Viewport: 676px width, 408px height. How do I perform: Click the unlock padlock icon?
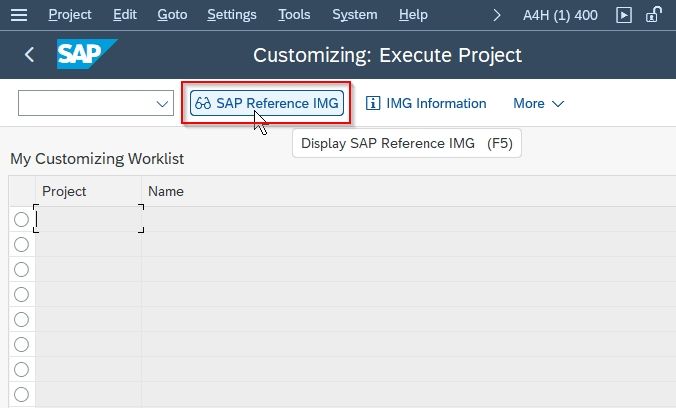pos(653,14)
